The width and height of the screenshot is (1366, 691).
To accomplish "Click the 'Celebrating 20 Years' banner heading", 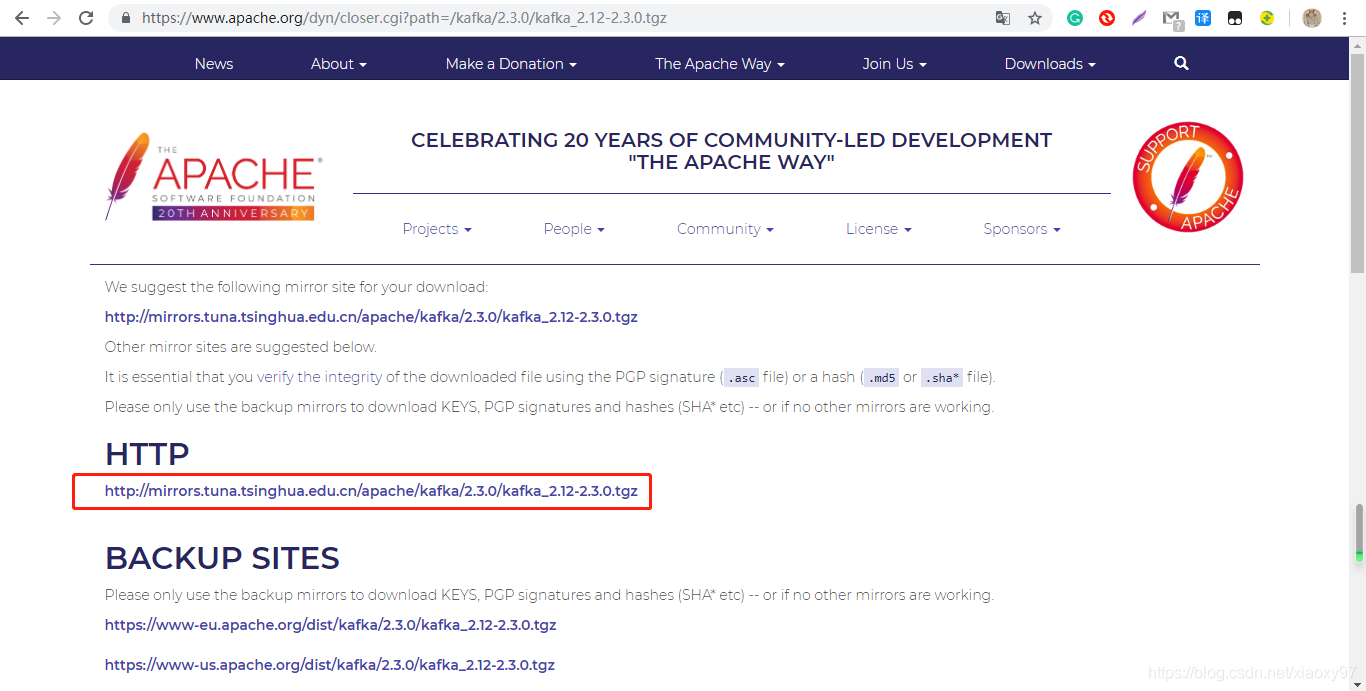I will pyautogui.click(x=731, y=151).
